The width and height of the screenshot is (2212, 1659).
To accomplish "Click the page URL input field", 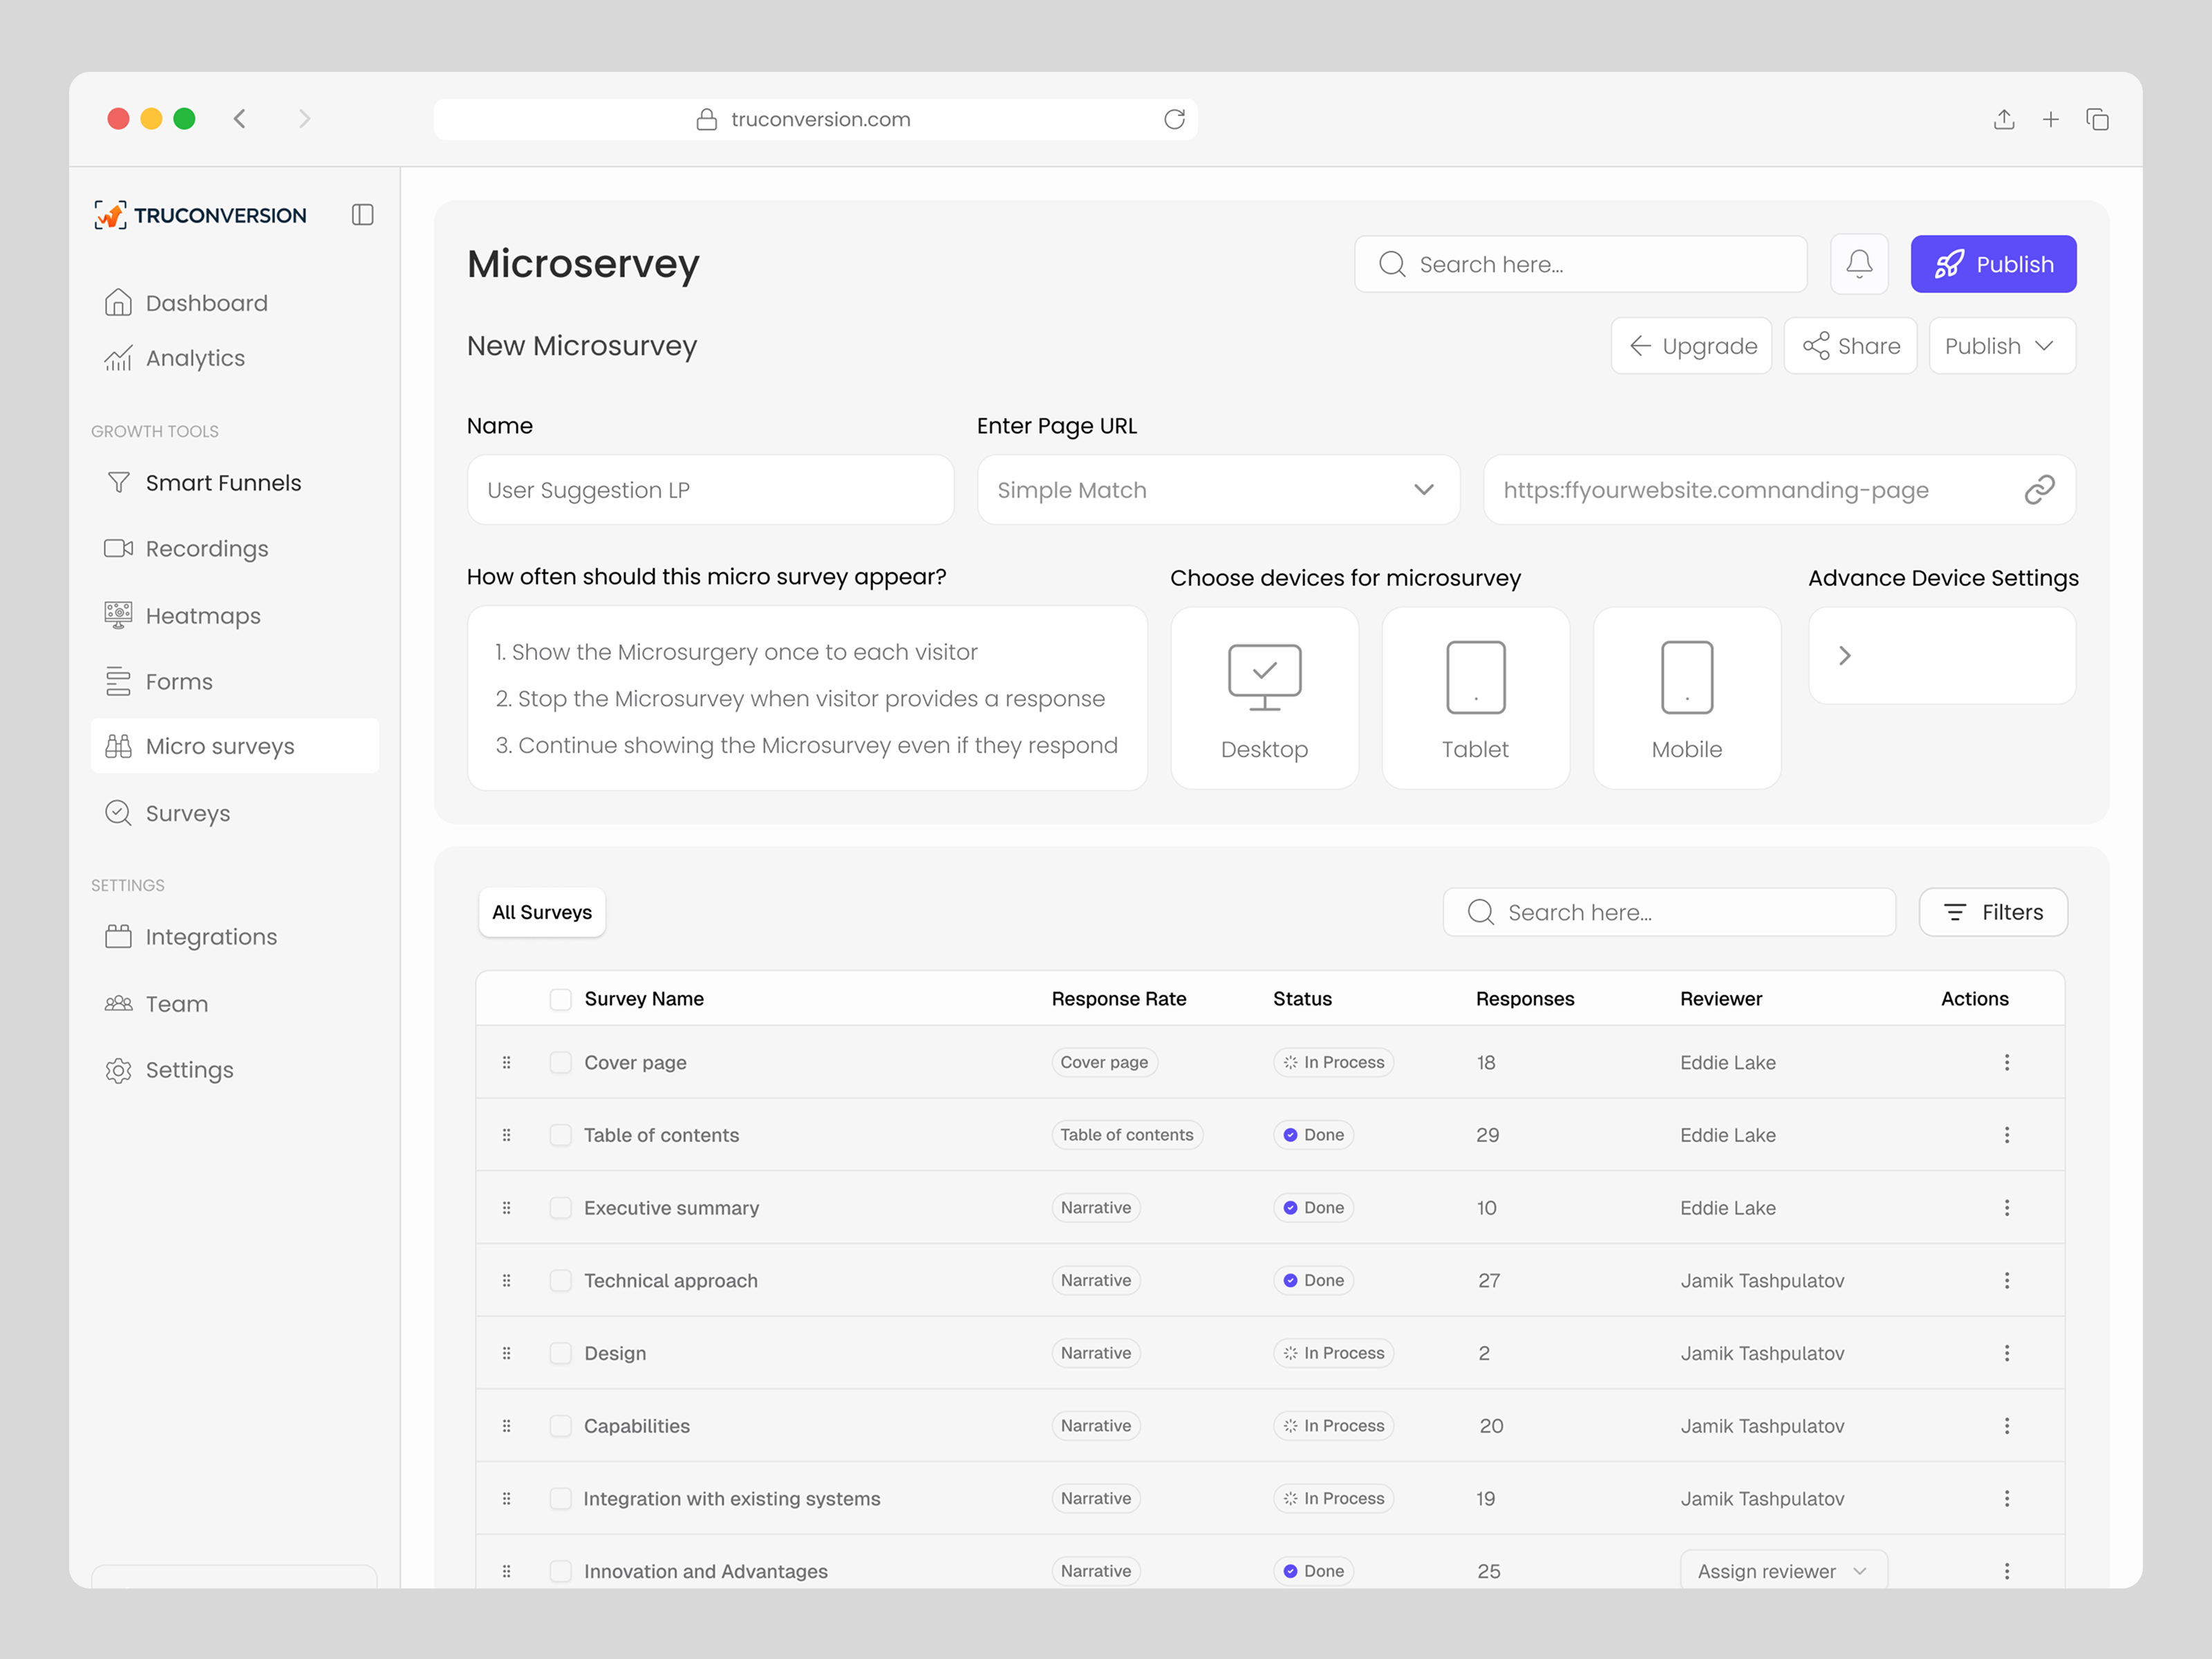I will coord(1779,490).
